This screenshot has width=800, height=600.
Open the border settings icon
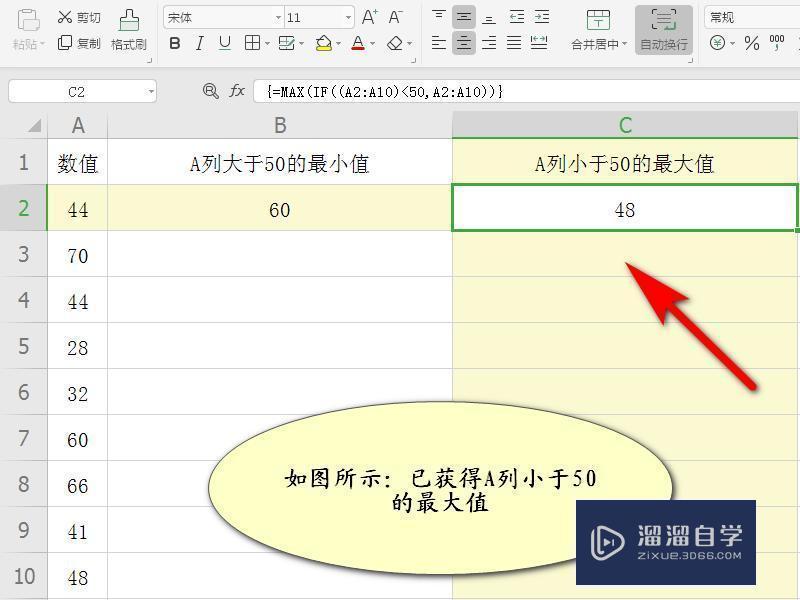pos(254,43)
